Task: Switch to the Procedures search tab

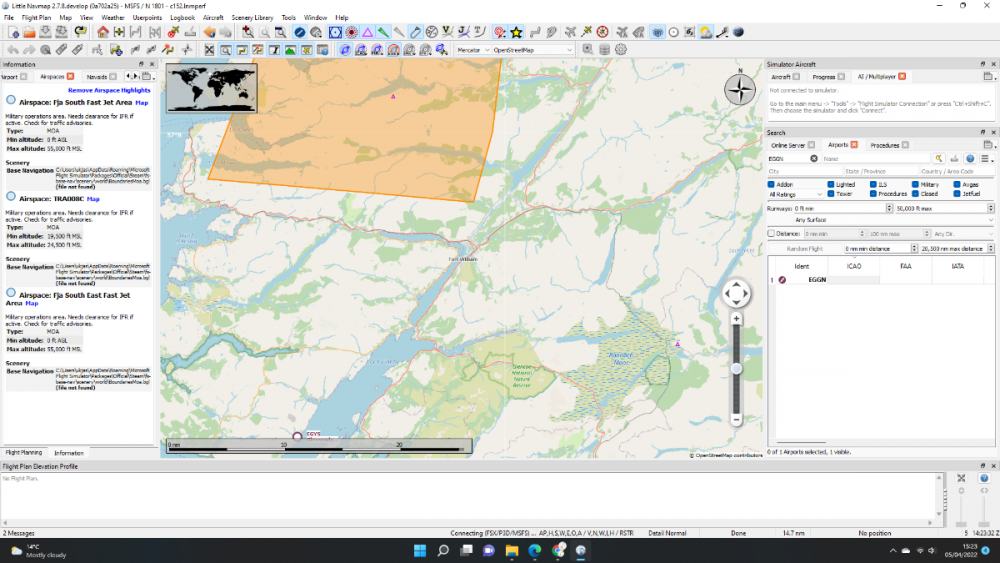Action: pos(884,145)
